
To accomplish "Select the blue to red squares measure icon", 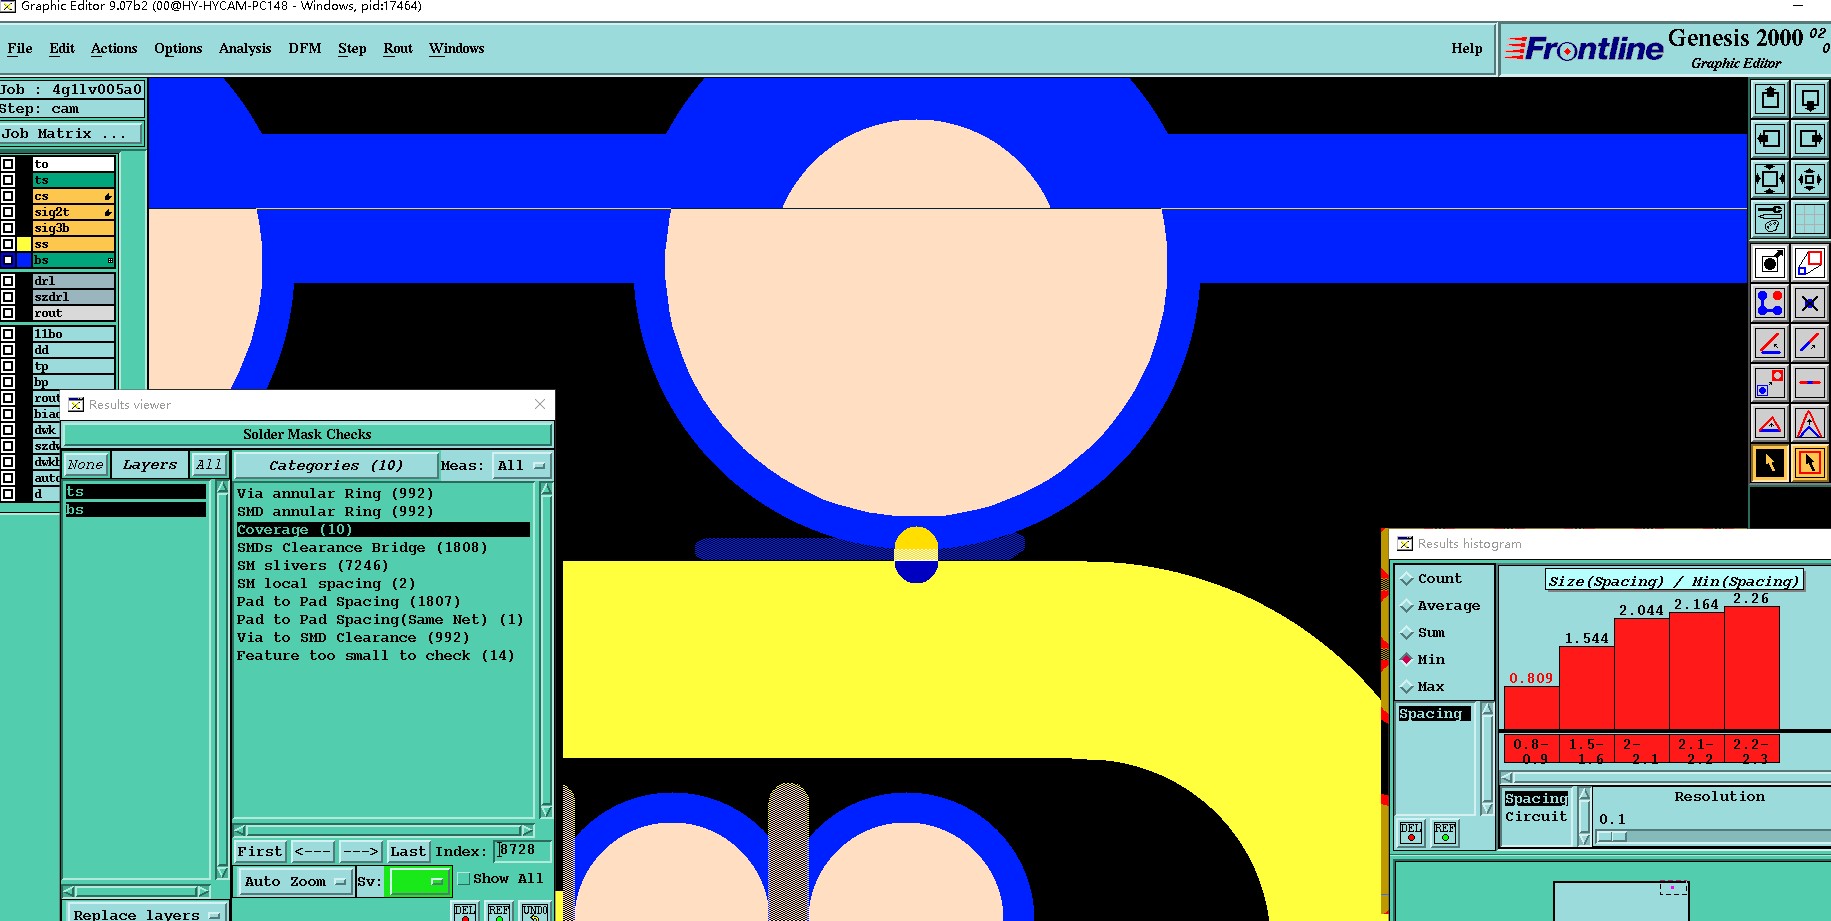I will click(x=1770, y=383).
